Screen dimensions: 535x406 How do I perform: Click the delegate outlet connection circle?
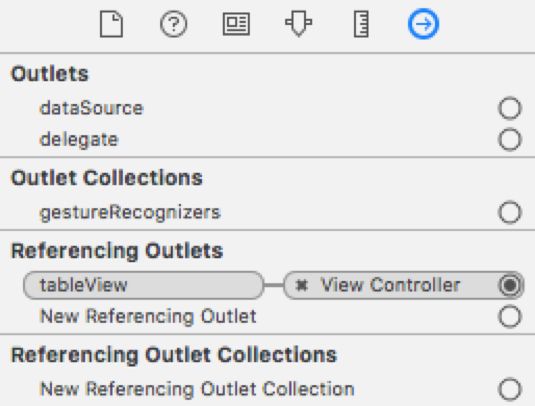[510, 139]
